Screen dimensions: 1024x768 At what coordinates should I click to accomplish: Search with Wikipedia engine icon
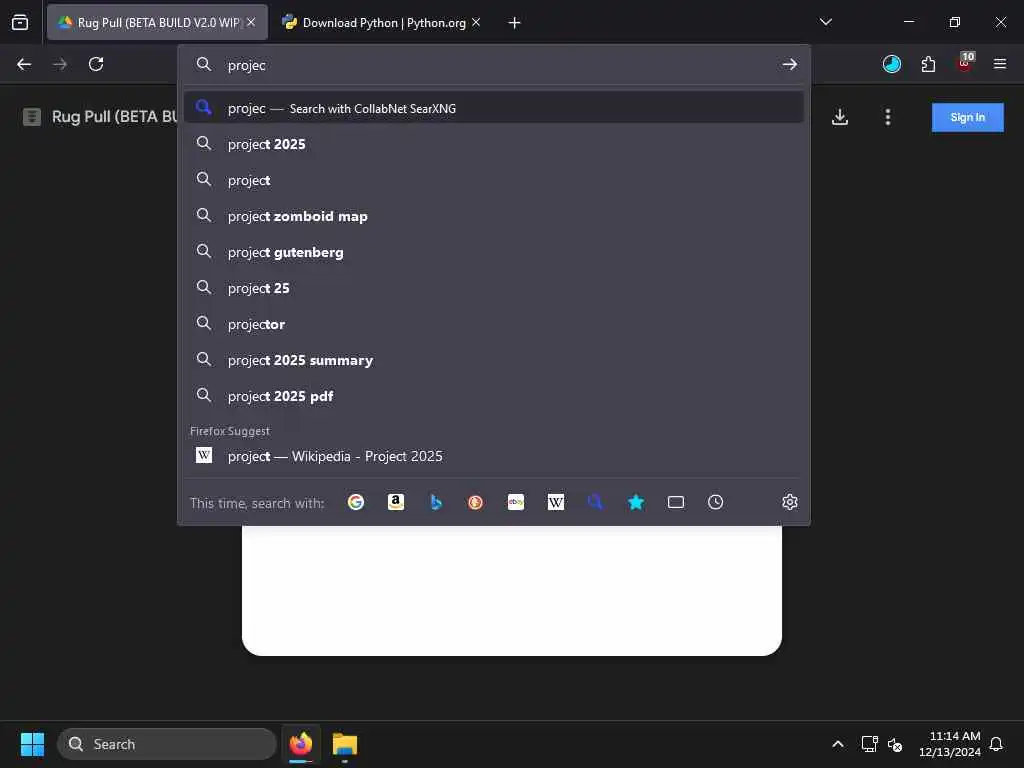coord(556,502)
